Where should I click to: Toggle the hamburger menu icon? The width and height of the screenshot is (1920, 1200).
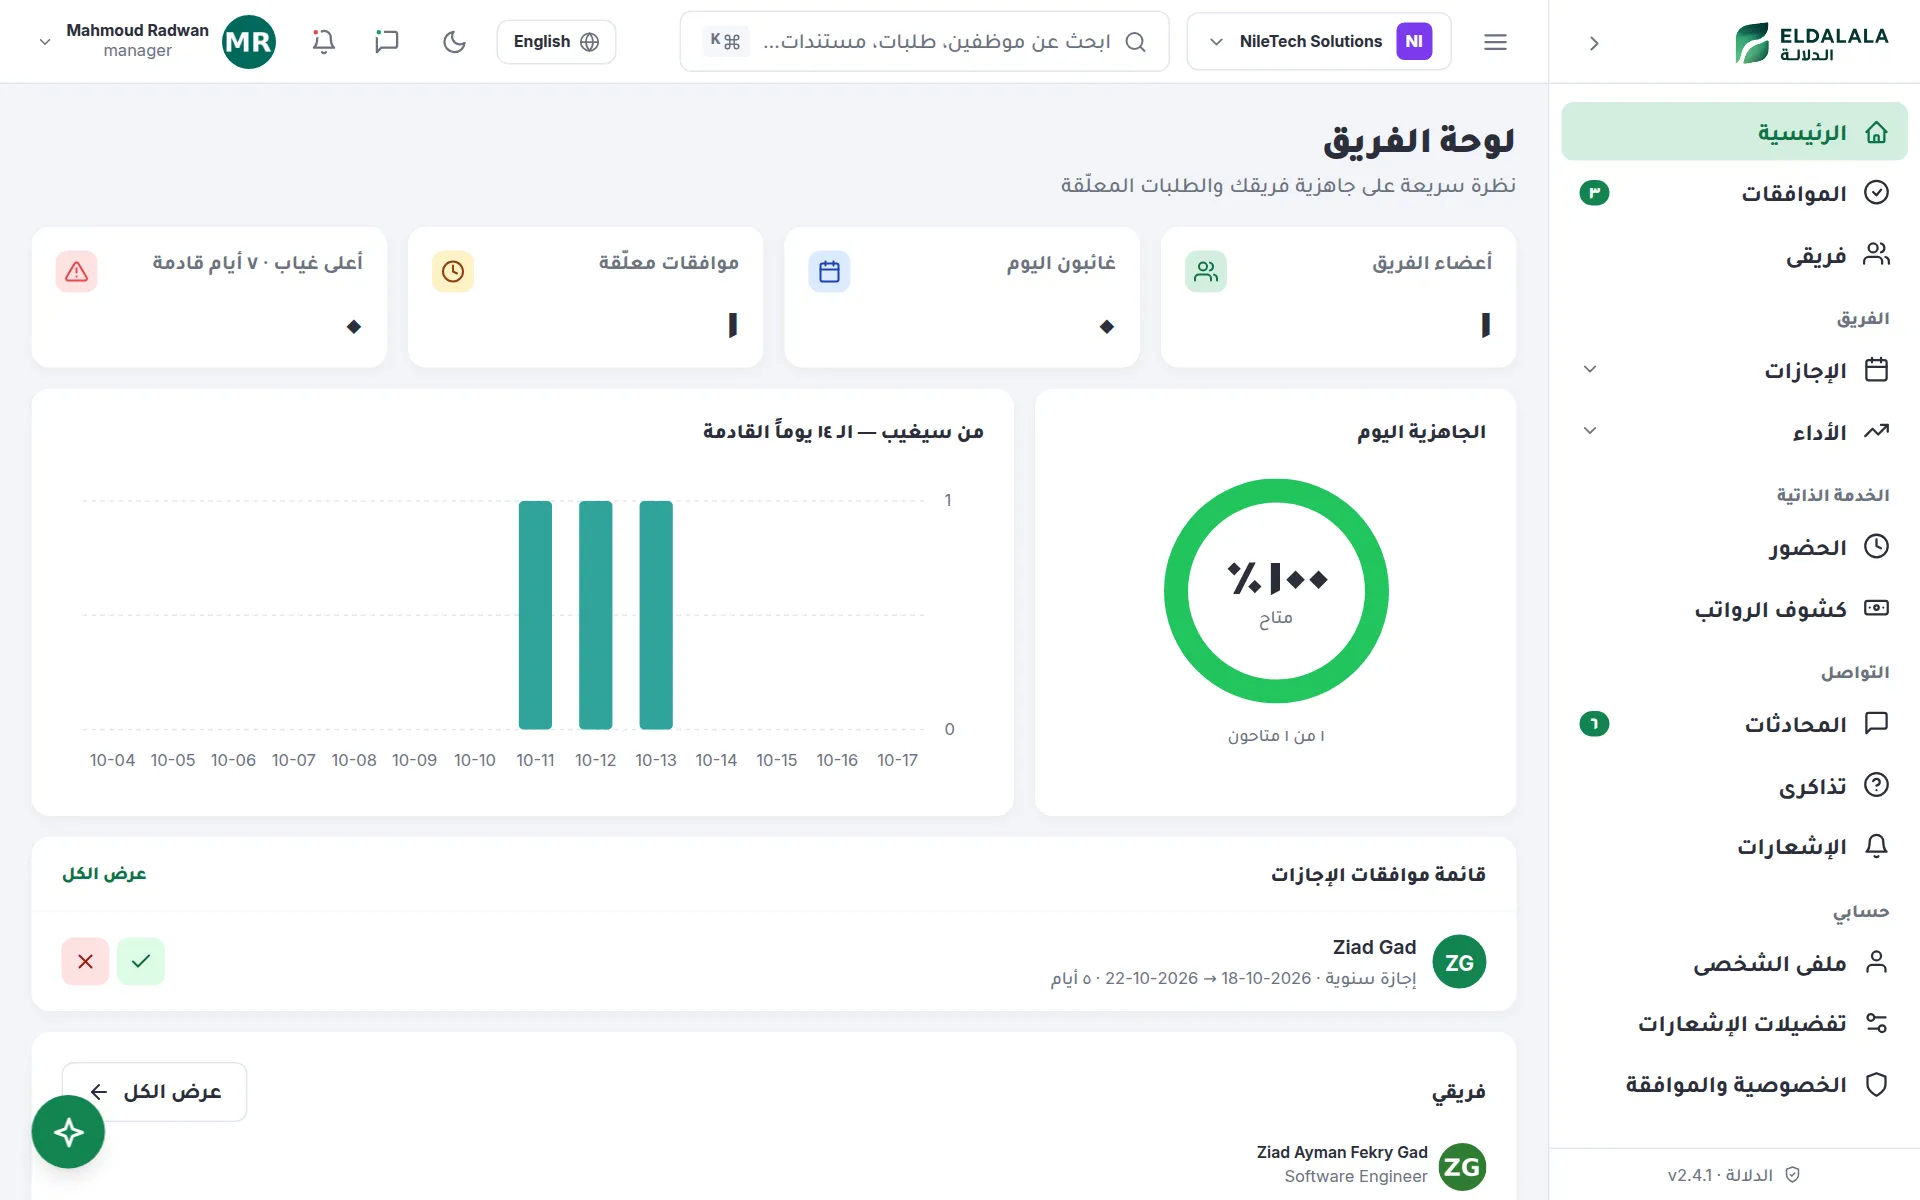tap(1495, 41)
